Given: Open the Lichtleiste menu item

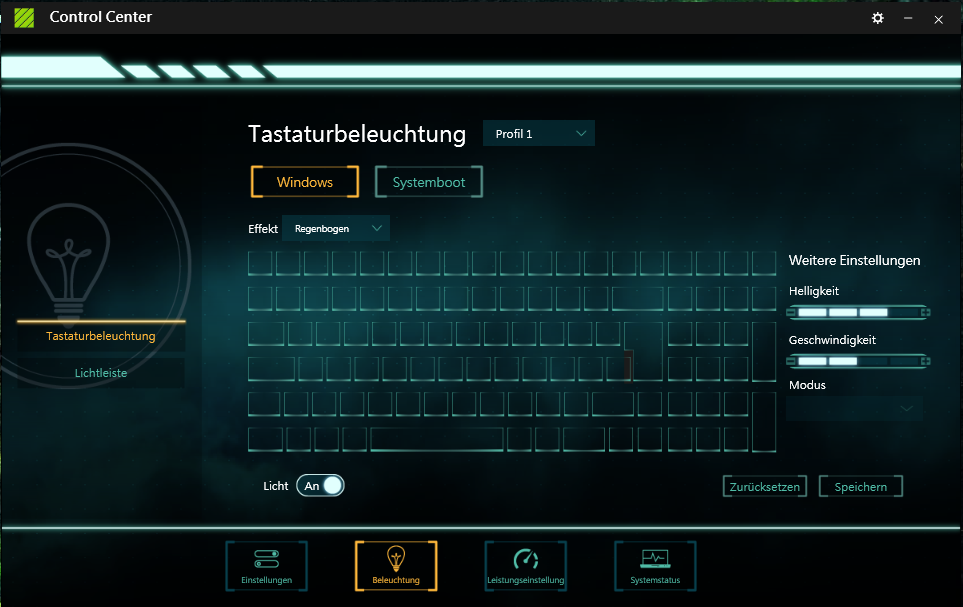Looking at the screenshot, I should point(101,373).
